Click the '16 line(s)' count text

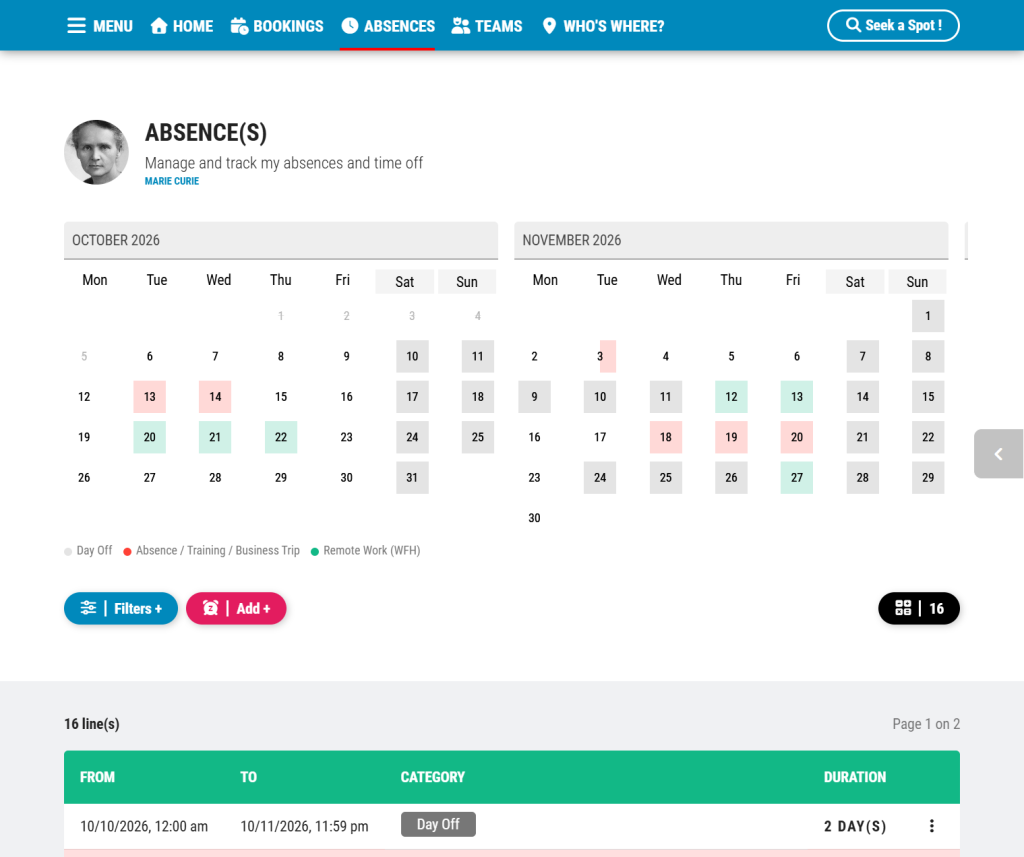pyautogui.click(x=91, y=724)
